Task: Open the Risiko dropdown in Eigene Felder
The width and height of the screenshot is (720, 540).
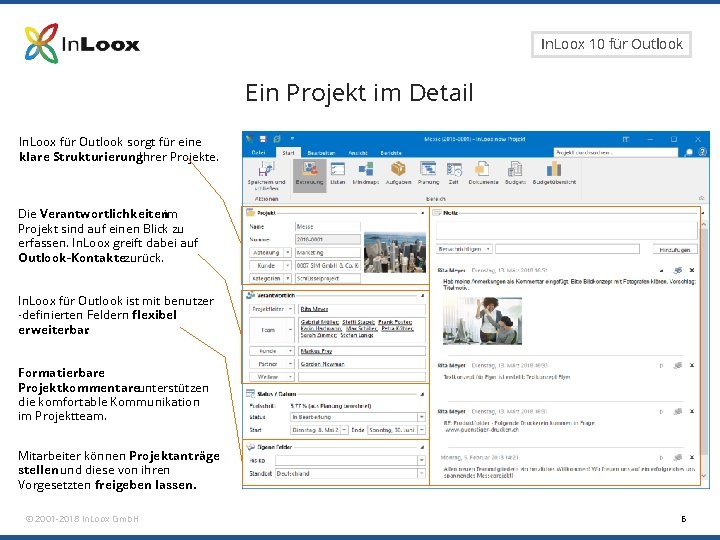Action: [421, 460]
